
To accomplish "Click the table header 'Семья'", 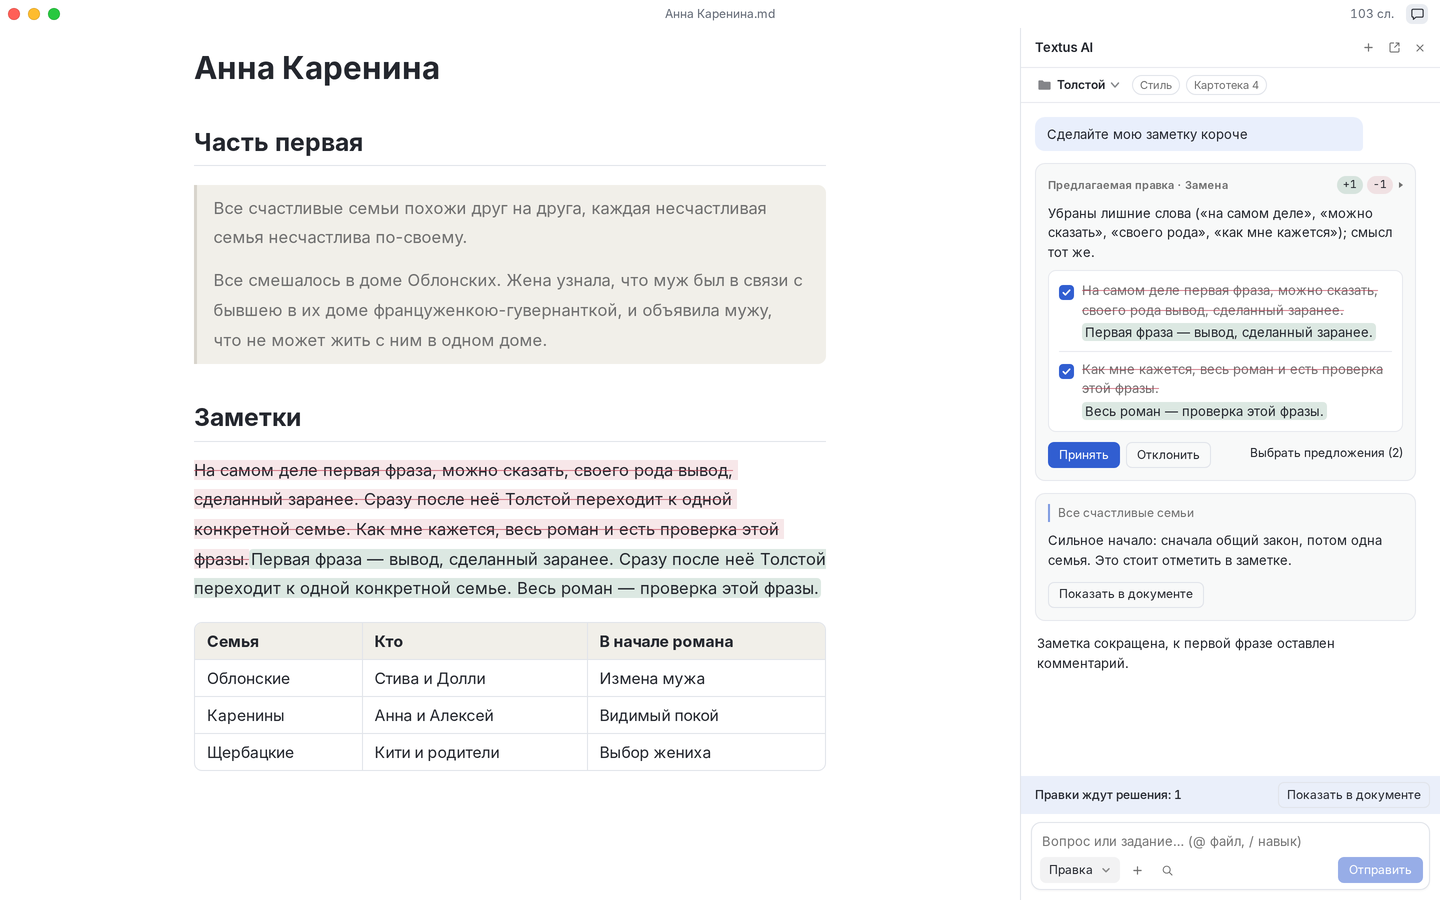I will (233, 642).
